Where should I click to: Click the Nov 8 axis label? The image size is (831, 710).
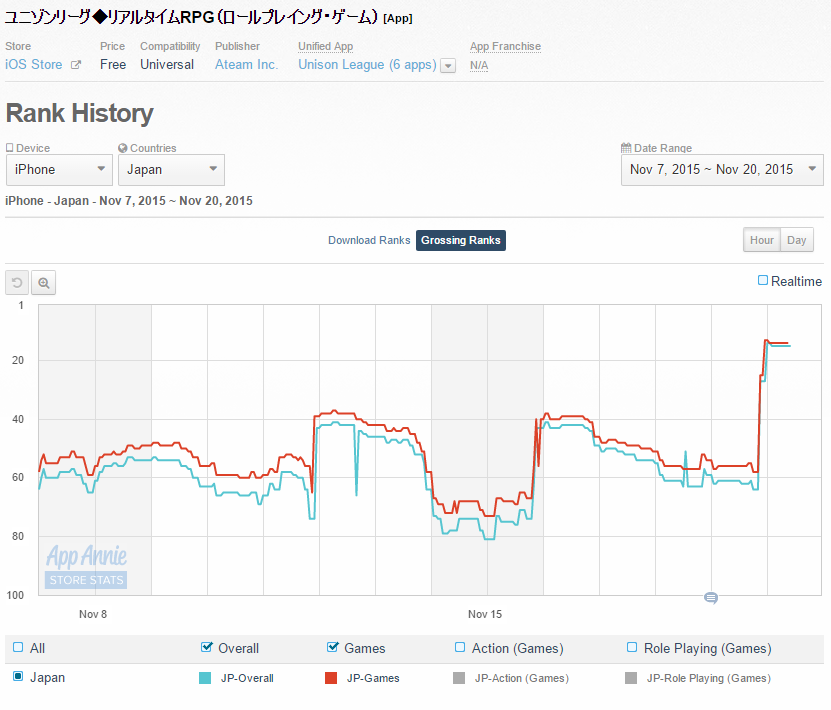tap(93, 614)
